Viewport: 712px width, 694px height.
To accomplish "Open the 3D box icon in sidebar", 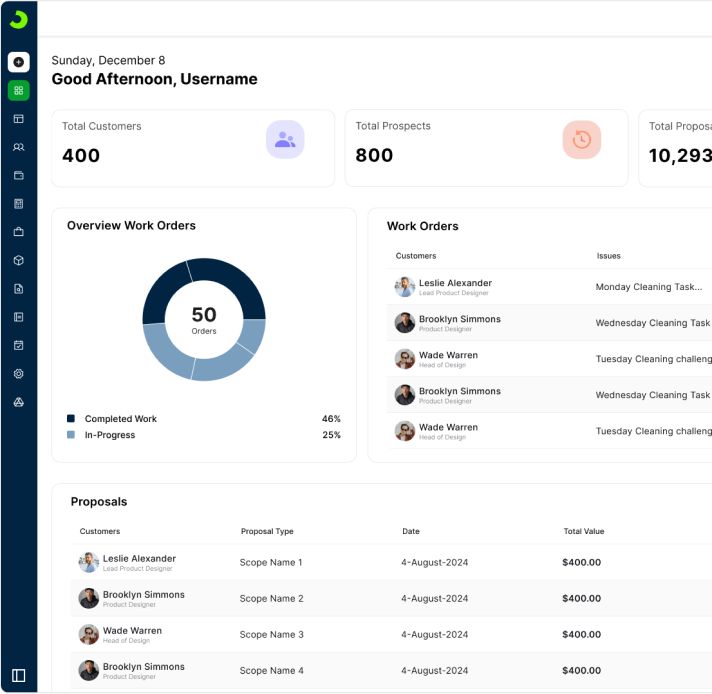I will coord(18,260).
